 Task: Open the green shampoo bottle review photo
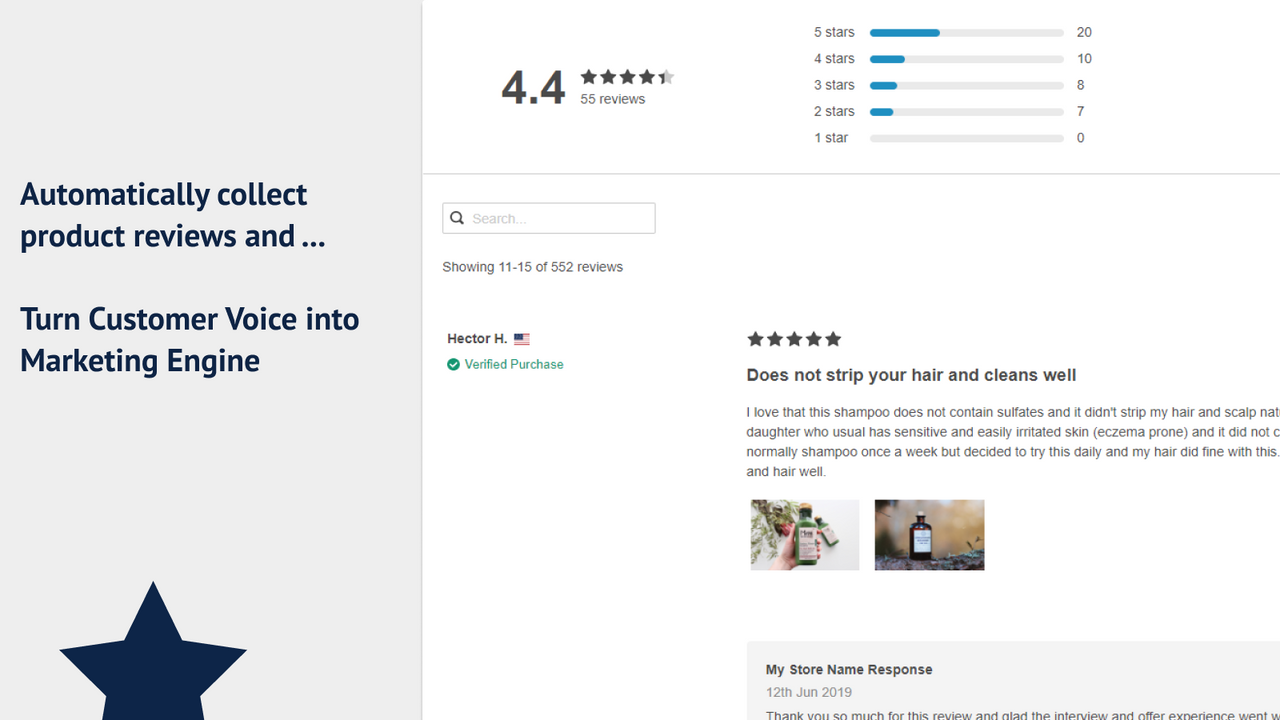[805, 535]
